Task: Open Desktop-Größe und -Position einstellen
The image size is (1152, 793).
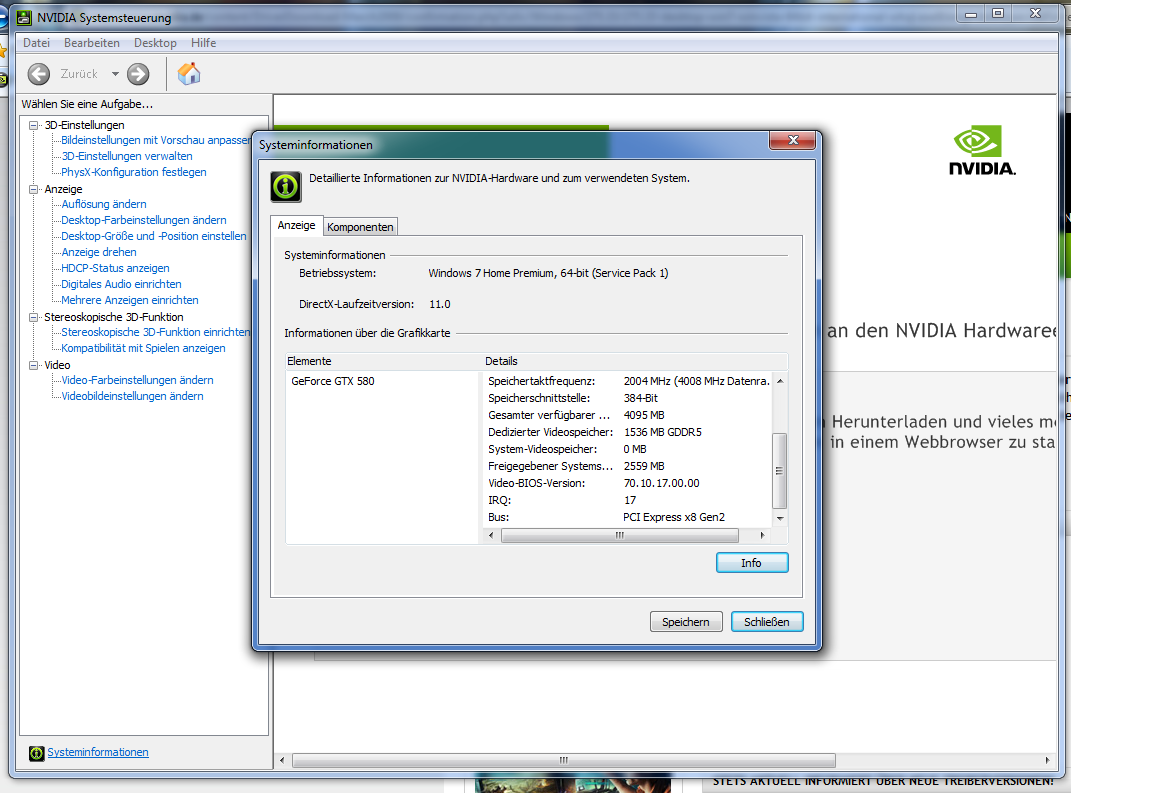Action: click(x=154, y=237)
